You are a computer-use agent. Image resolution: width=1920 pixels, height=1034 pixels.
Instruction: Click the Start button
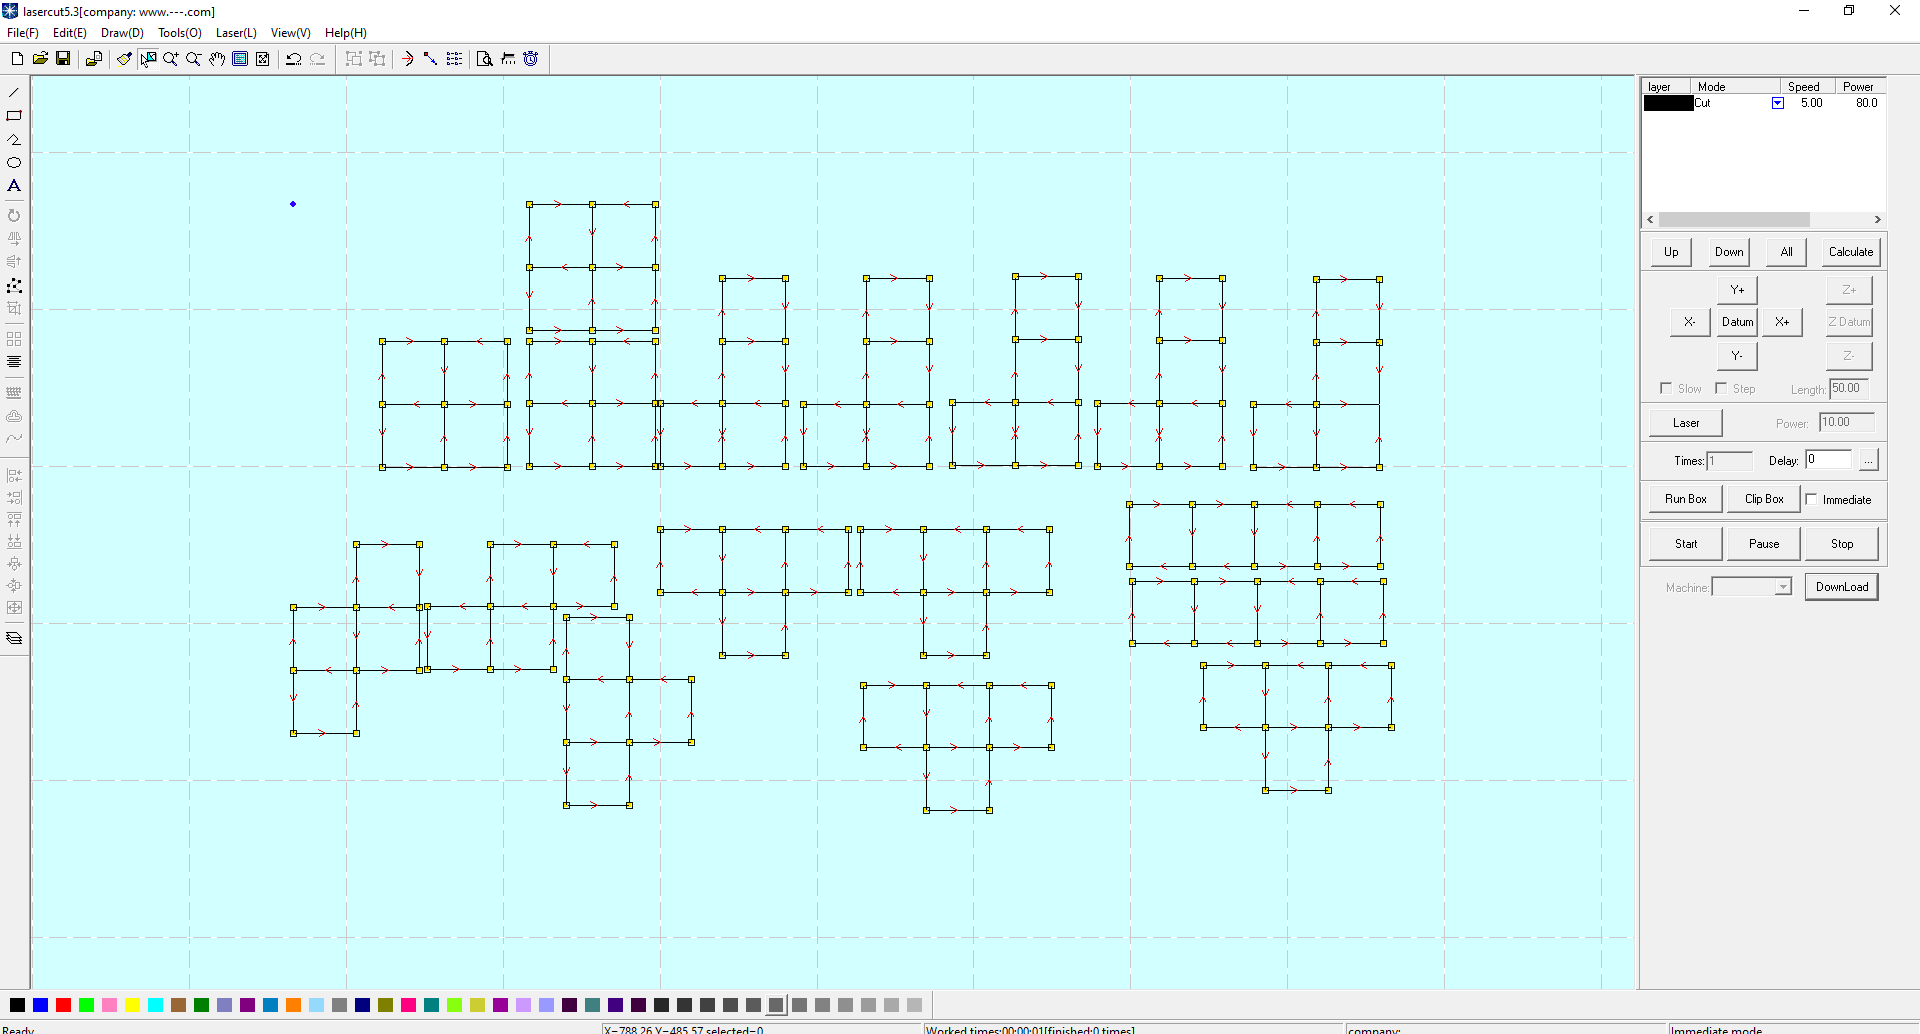pyautogui.click(x=1686, y=544)
